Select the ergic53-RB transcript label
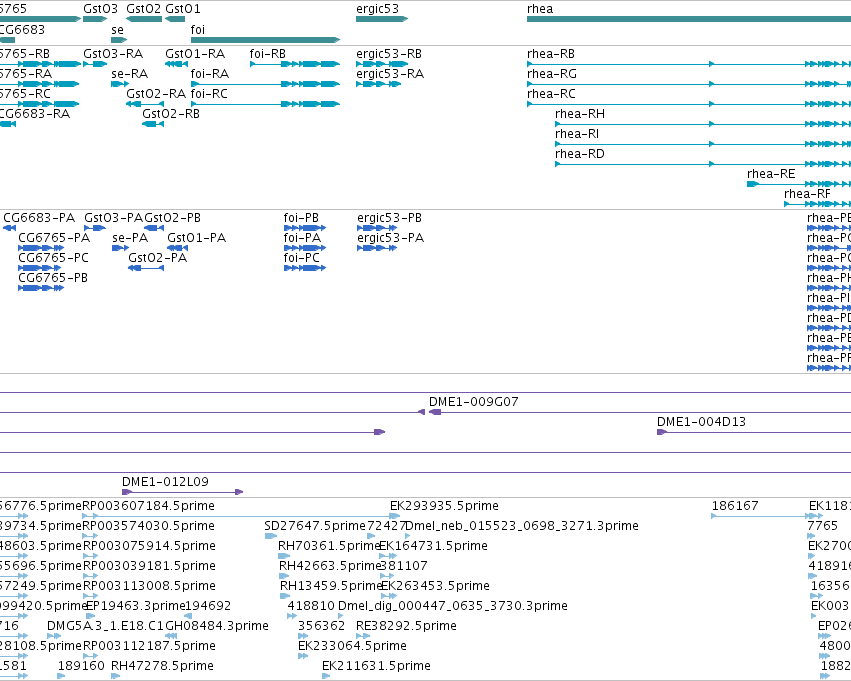 coord(389,54)
